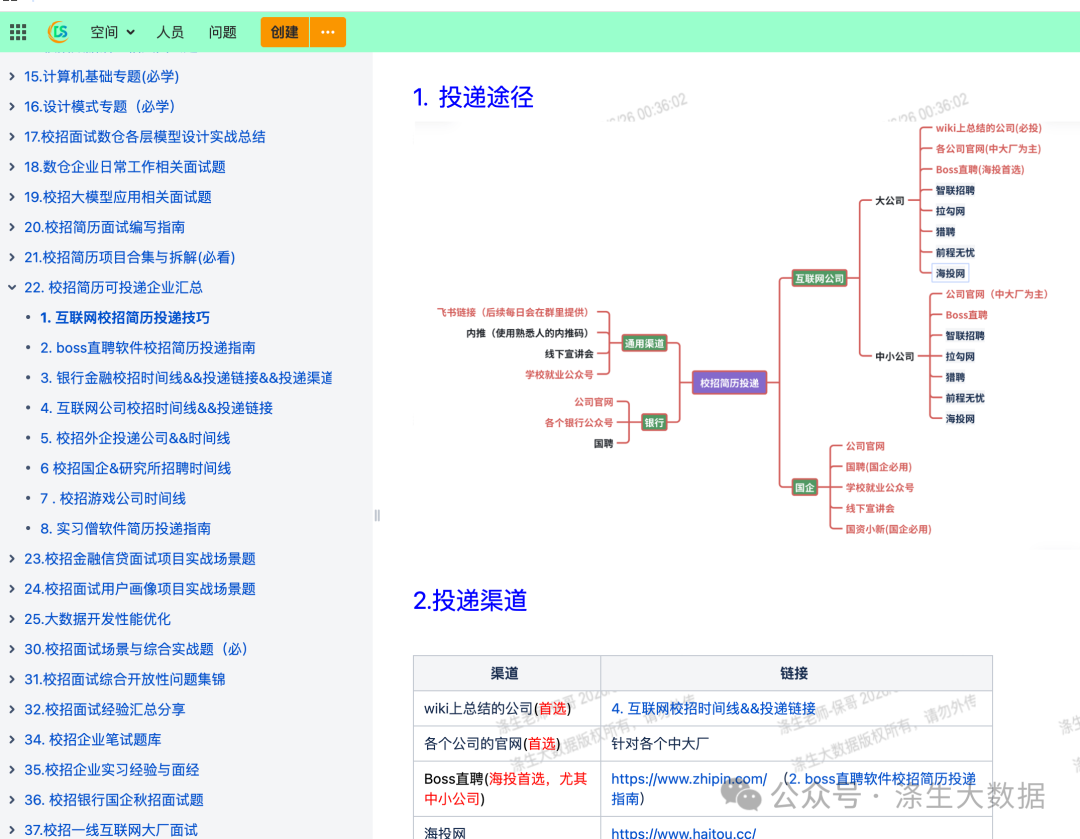Screen dimensions: 1080x839
Task: Expand 15.计算机基础专题(必学) tree node
Action: point(12,76)
